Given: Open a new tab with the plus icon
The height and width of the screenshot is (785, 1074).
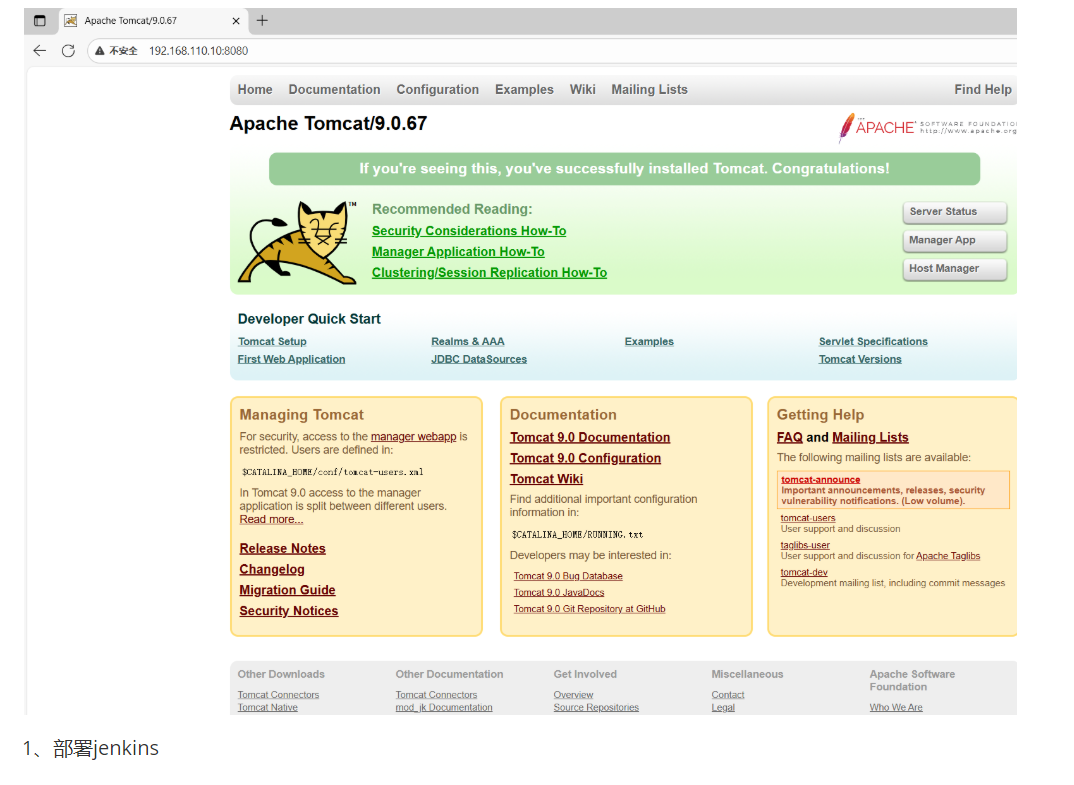Looking at the screenshot, I should click(x=262, y=21).
